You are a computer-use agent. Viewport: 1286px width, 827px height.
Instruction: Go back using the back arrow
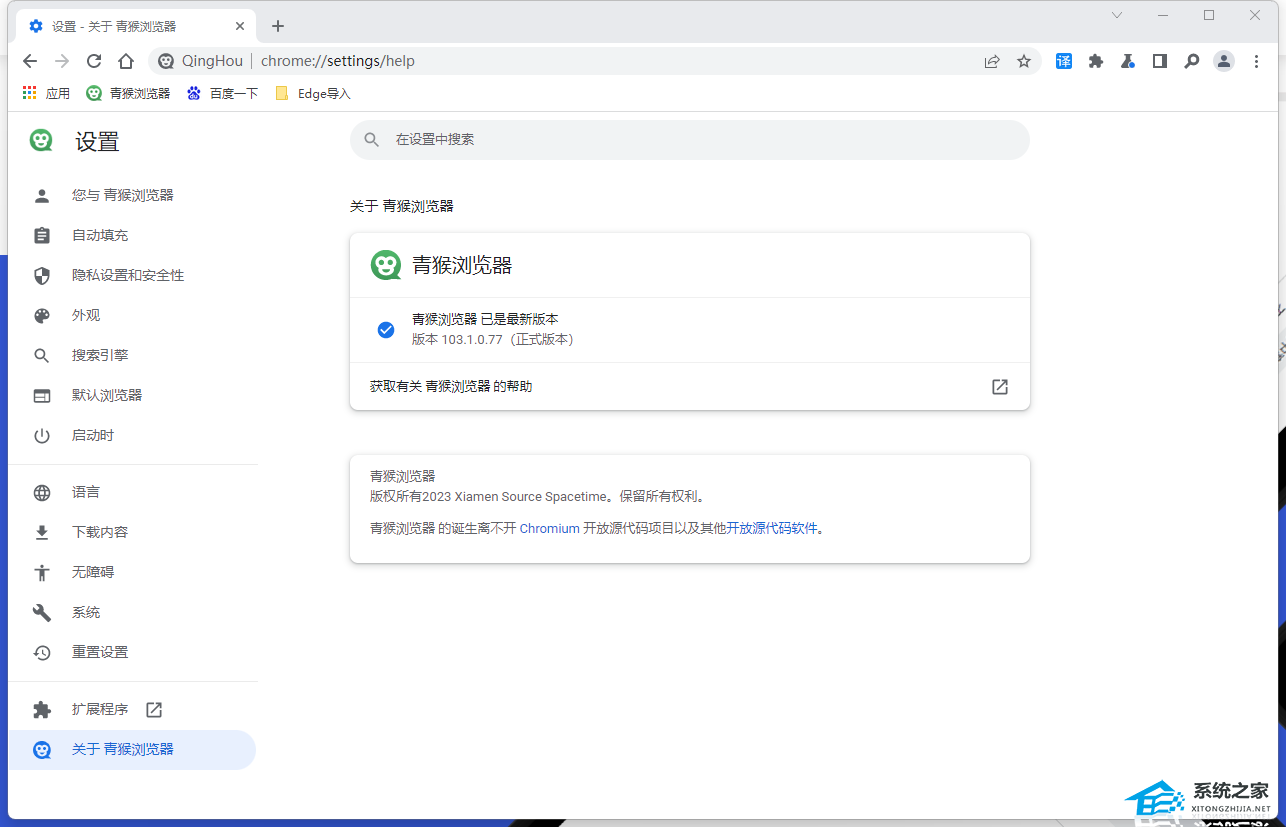[30, 61]
